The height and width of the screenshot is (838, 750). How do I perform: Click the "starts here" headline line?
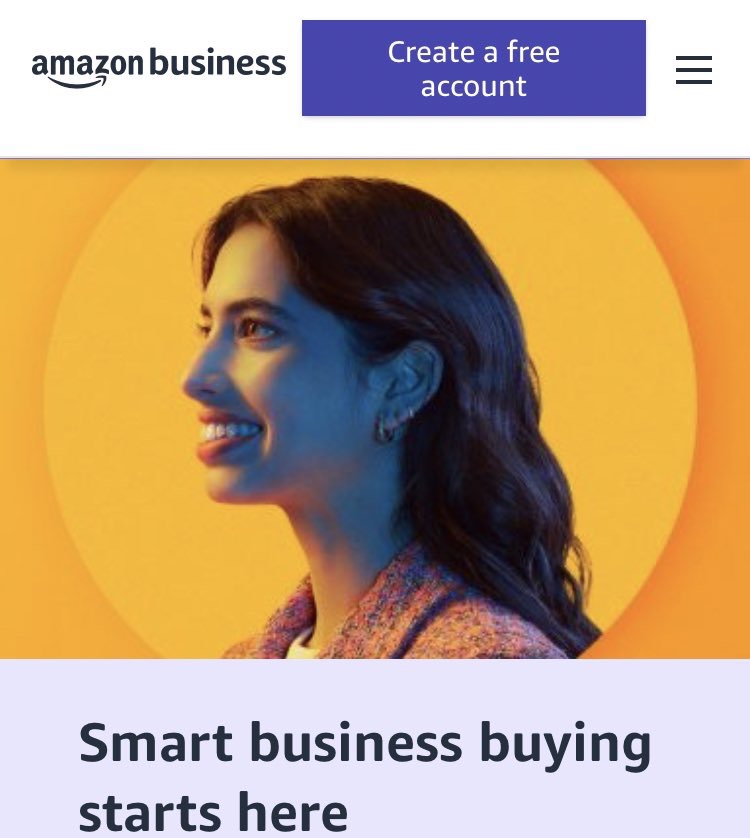[x=213, y=811]
